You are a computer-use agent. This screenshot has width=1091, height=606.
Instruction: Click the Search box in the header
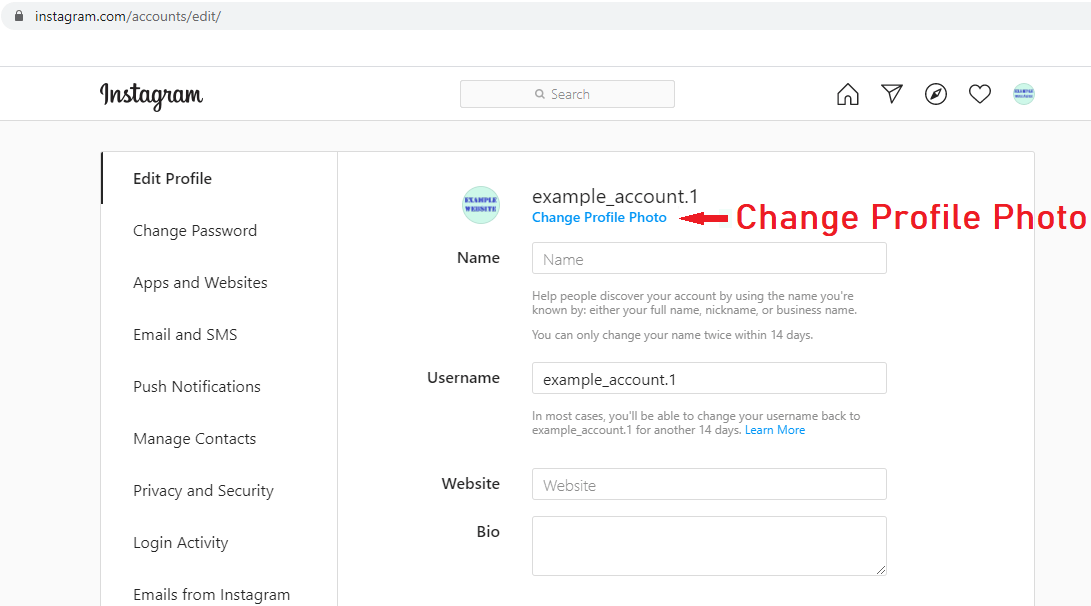point(567,94)
